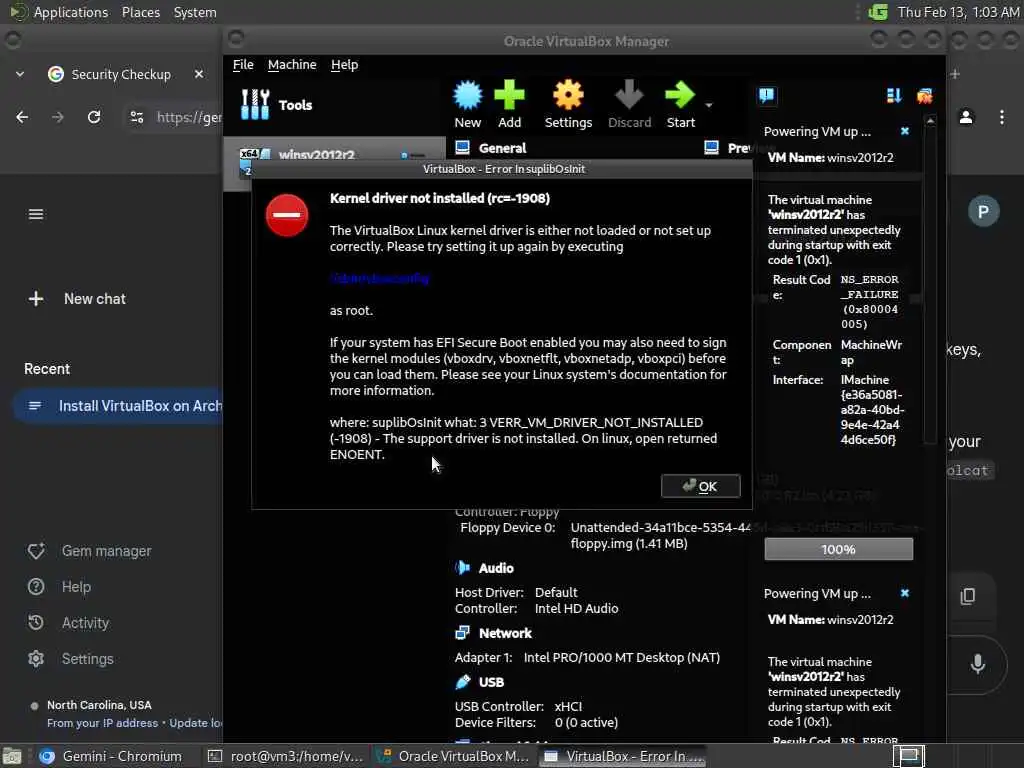Click site info icon in address bar

pos(136,117)
